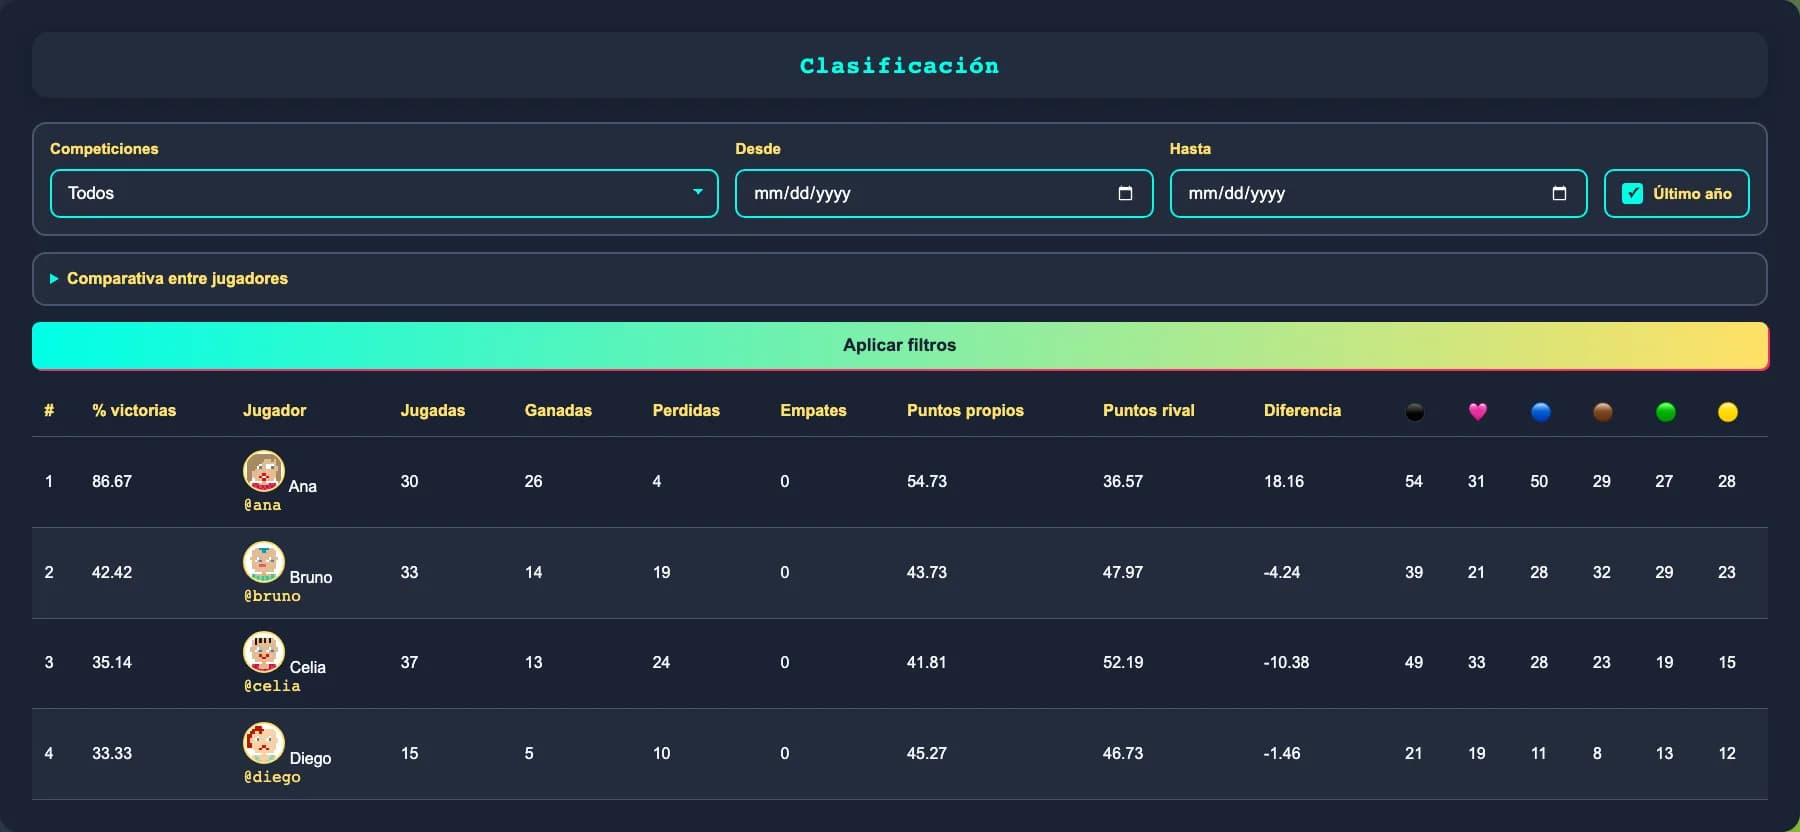Click the % victorias column header
The height and width of the screenshot is (832, 1800).
134,410
